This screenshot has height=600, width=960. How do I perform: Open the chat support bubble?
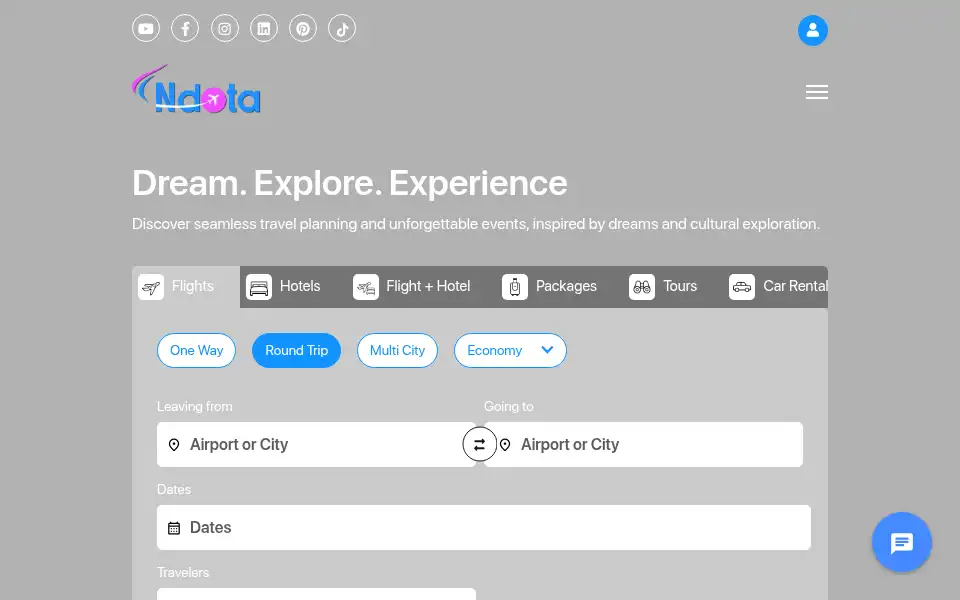[x=902, y=542]
